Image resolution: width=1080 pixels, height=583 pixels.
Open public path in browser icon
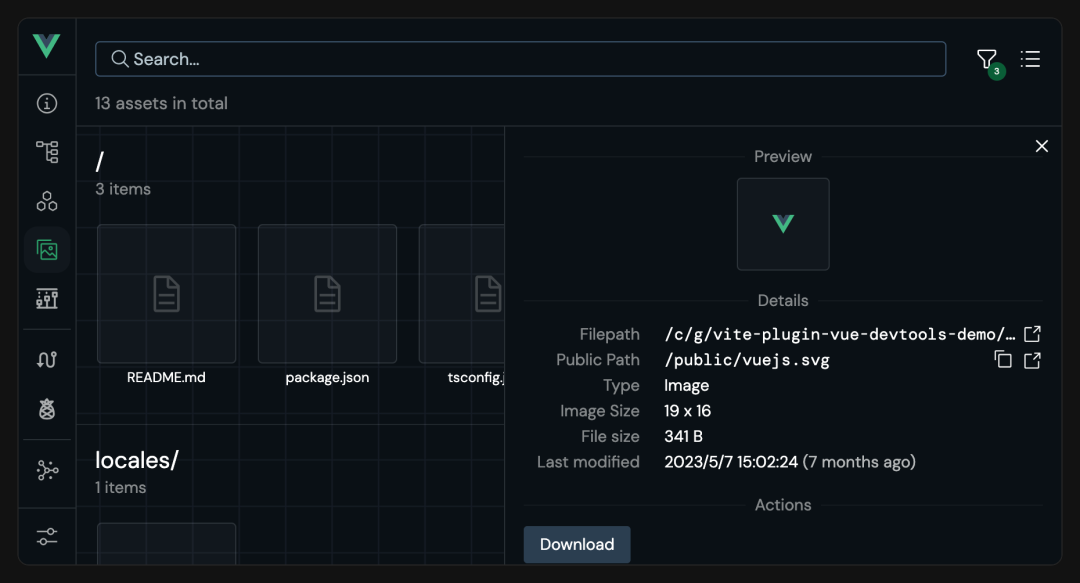coord(1032,360)
